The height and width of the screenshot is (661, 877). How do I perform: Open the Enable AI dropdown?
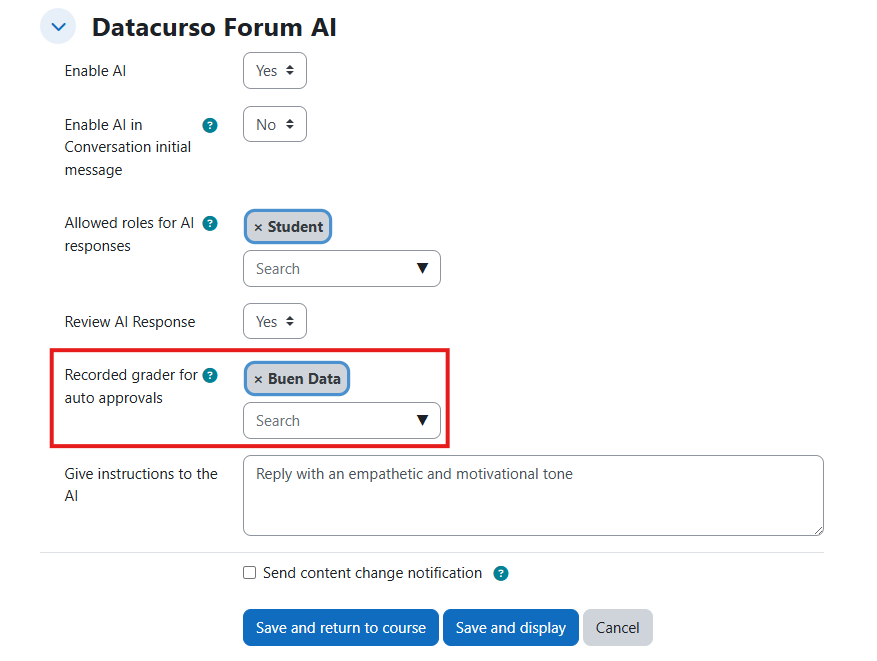[275, 71]
